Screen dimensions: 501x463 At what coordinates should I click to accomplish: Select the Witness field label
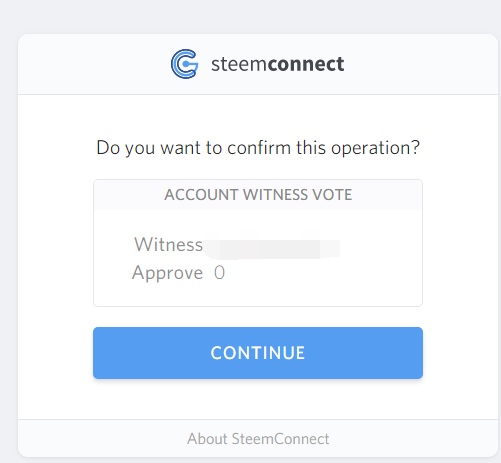(168, 244)
